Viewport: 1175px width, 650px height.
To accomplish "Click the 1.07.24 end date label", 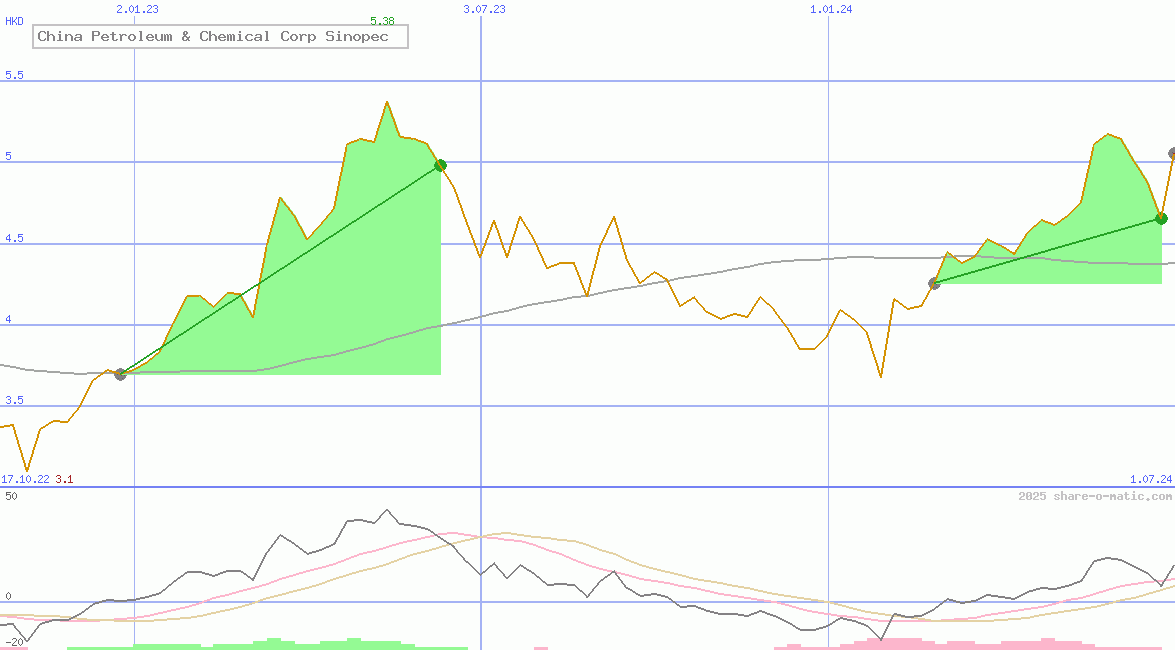I will pos(1150,480).
